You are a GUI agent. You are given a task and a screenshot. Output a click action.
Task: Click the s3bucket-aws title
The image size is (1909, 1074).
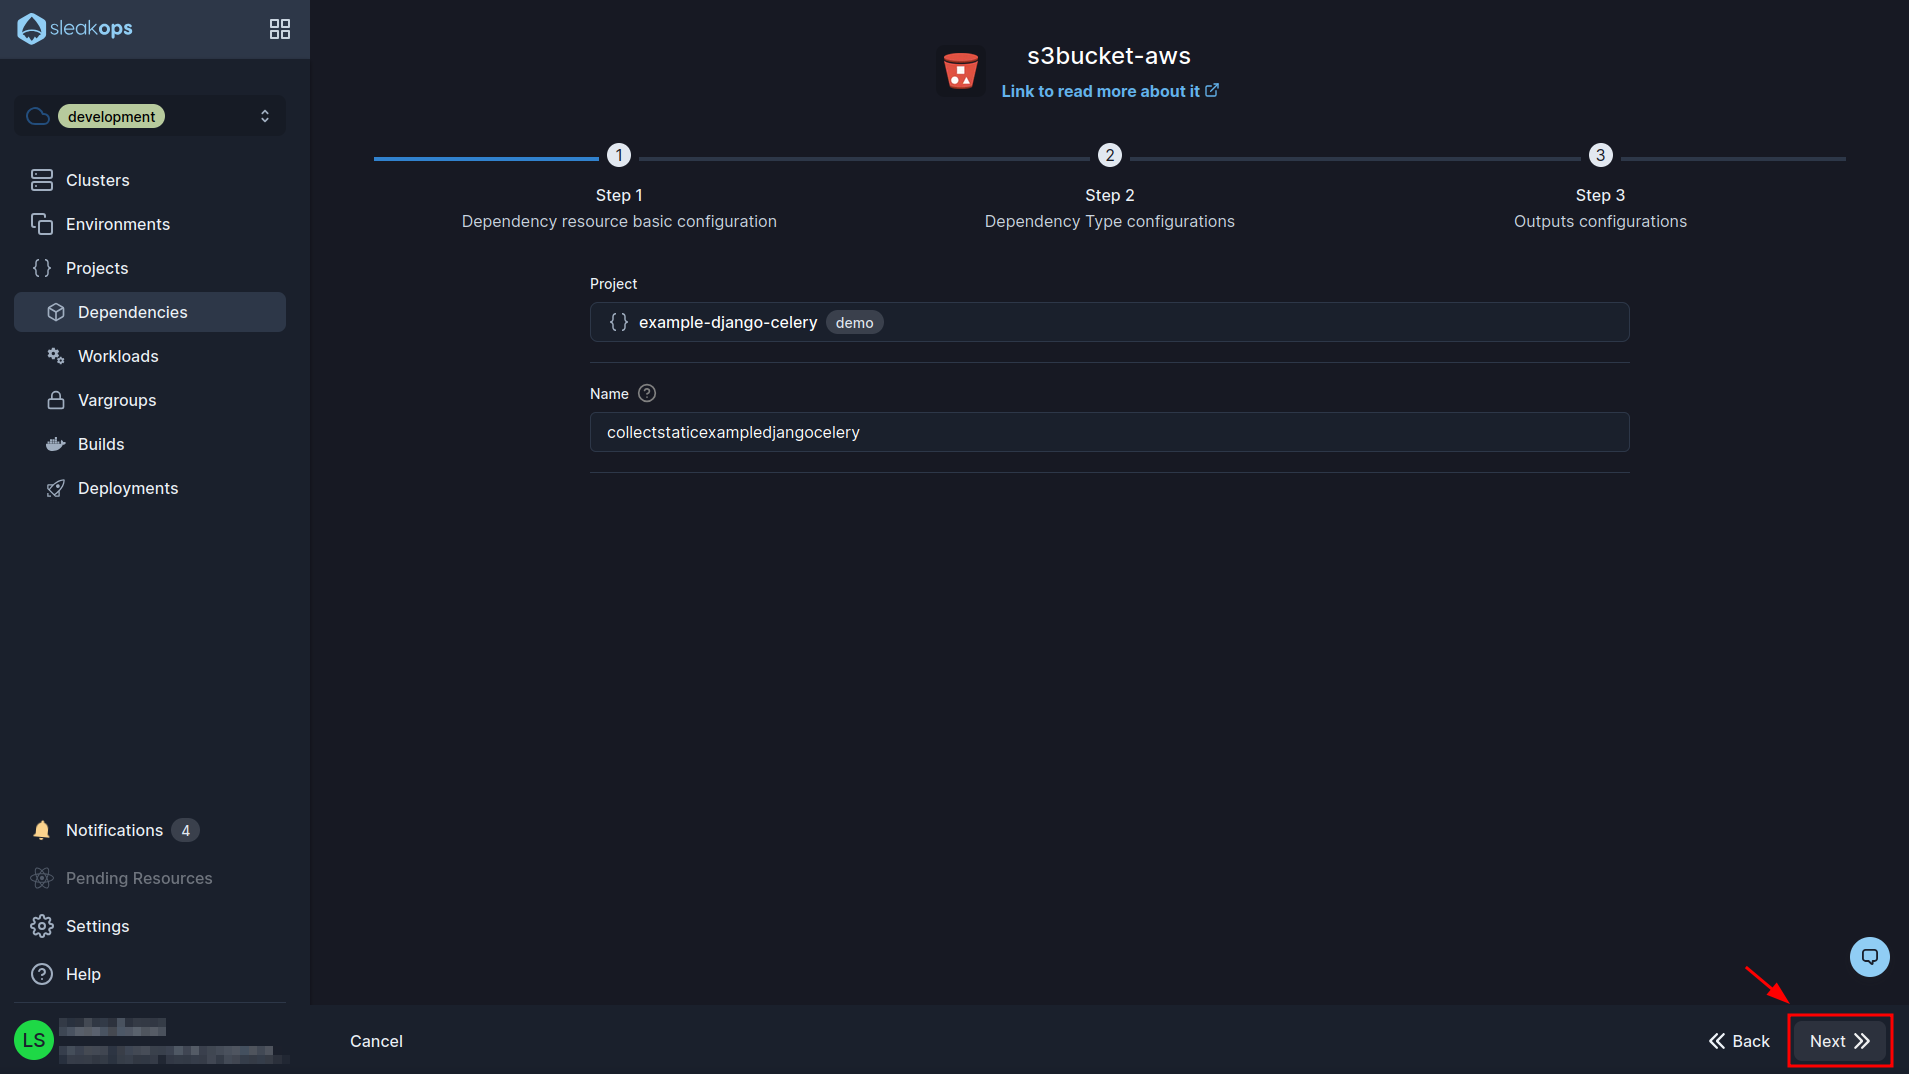(x=1109, y=56)
